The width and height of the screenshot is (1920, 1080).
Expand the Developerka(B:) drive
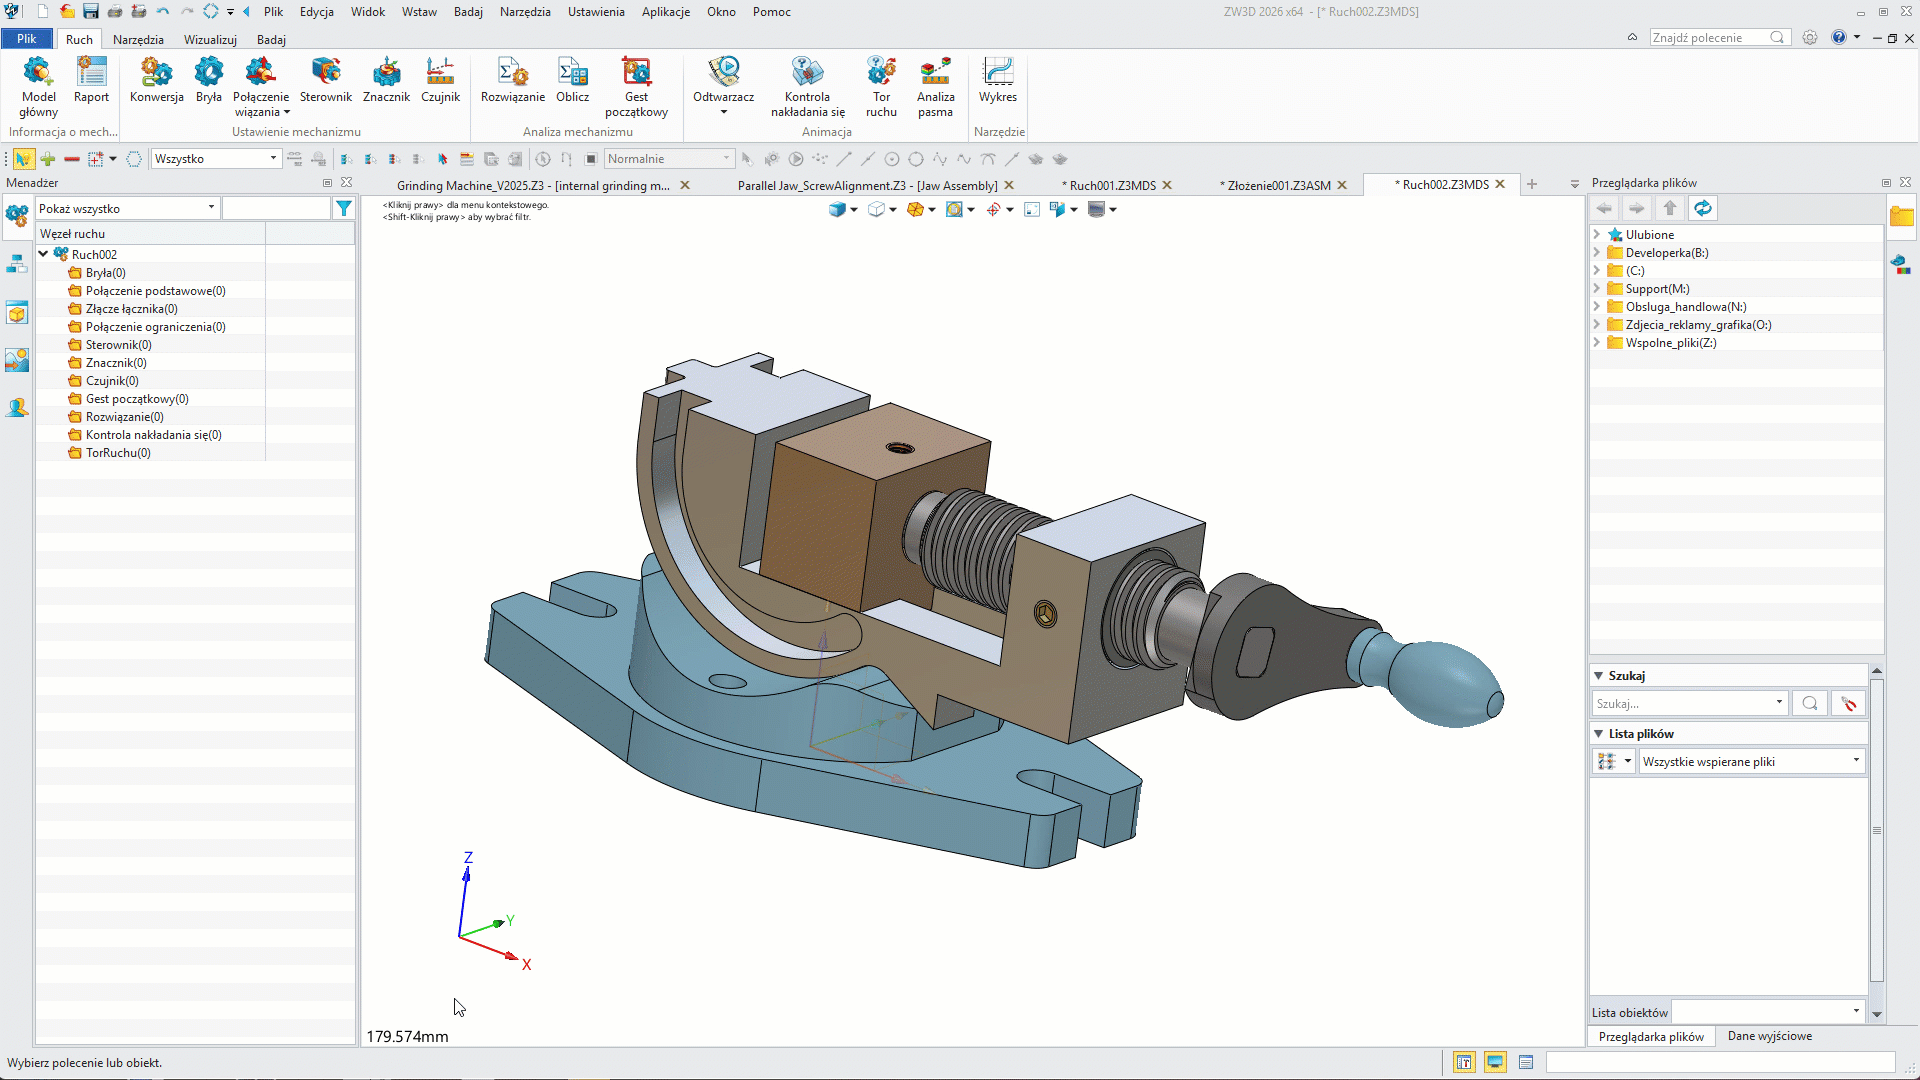point(1597,252)
